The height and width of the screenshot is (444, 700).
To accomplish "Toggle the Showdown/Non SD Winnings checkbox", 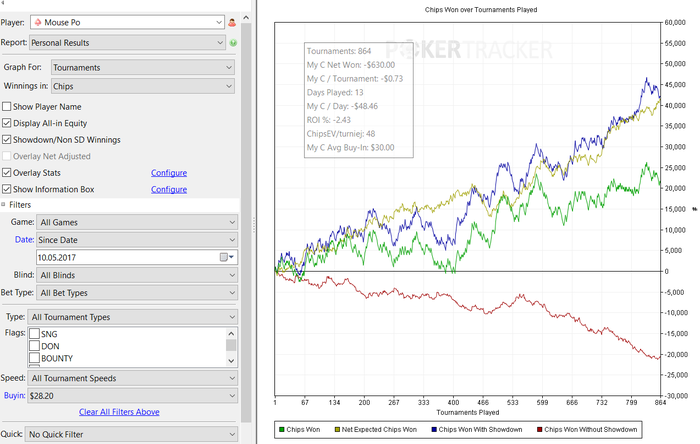I will coord(8,140).
